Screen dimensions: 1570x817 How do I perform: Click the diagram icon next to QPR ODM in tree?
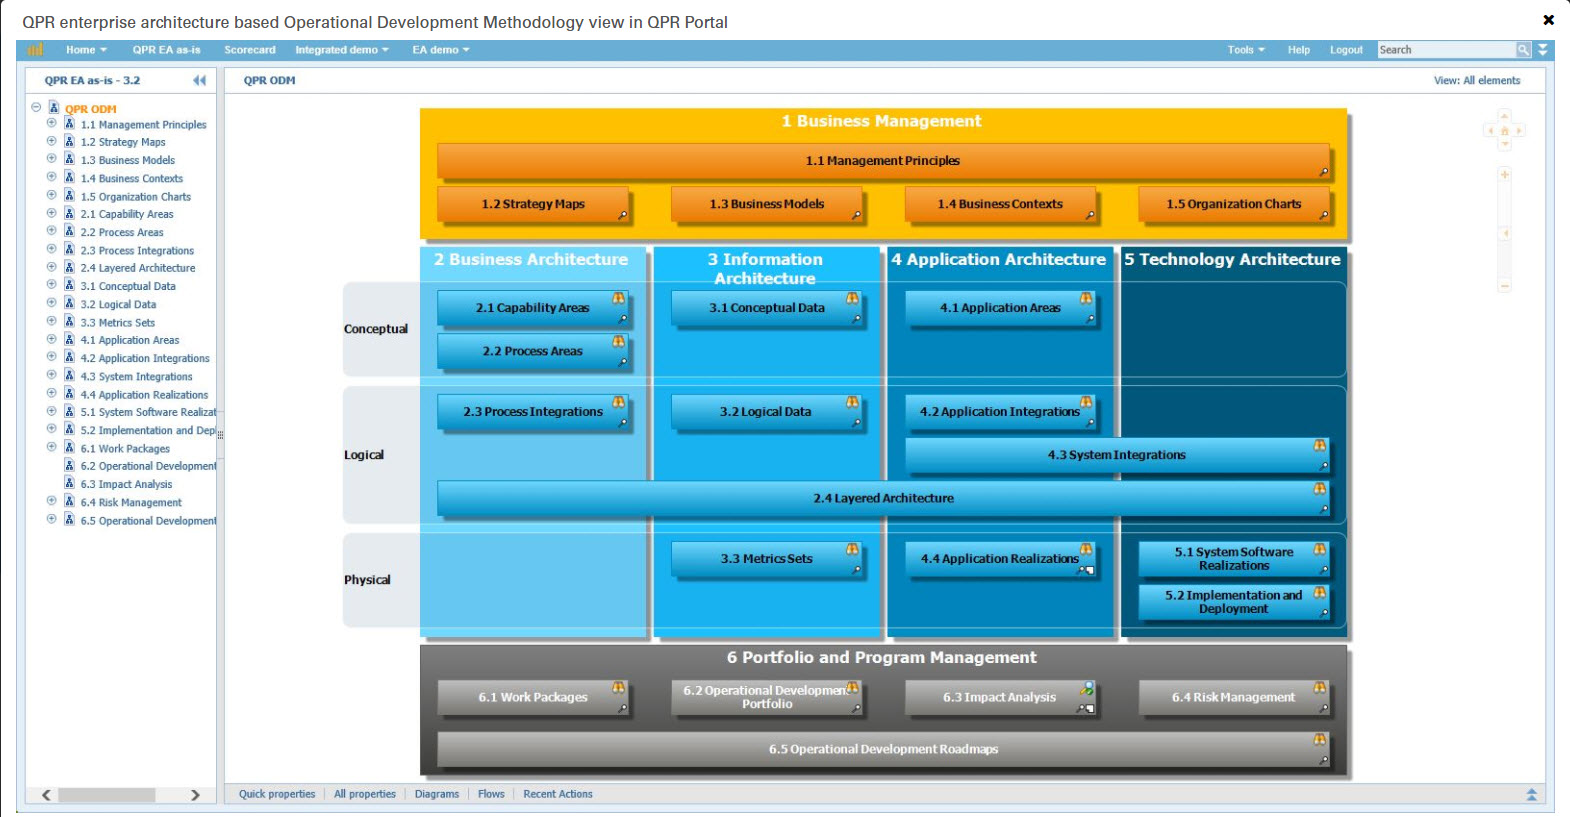tap(55, 107)
